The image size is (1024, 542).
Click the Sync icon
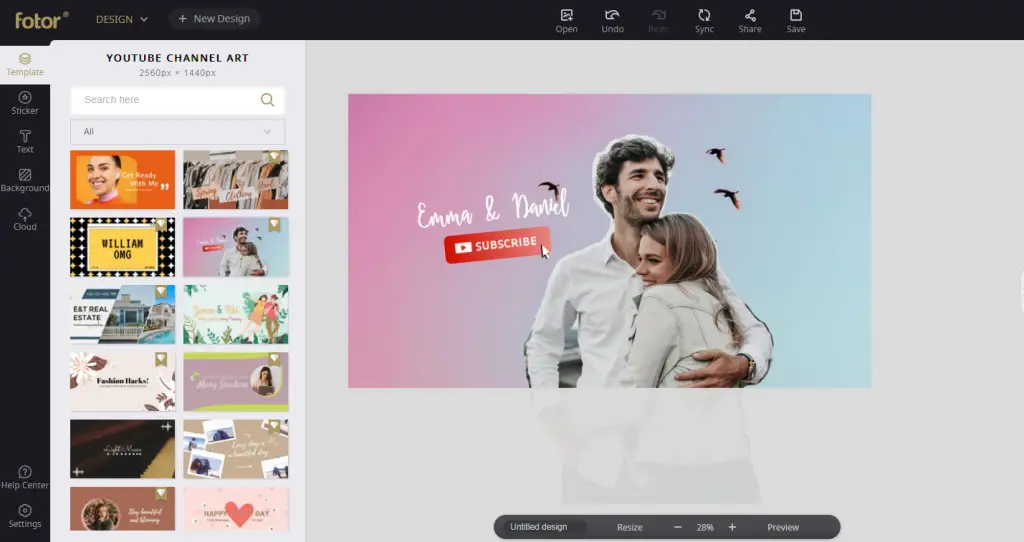[704, 20]
